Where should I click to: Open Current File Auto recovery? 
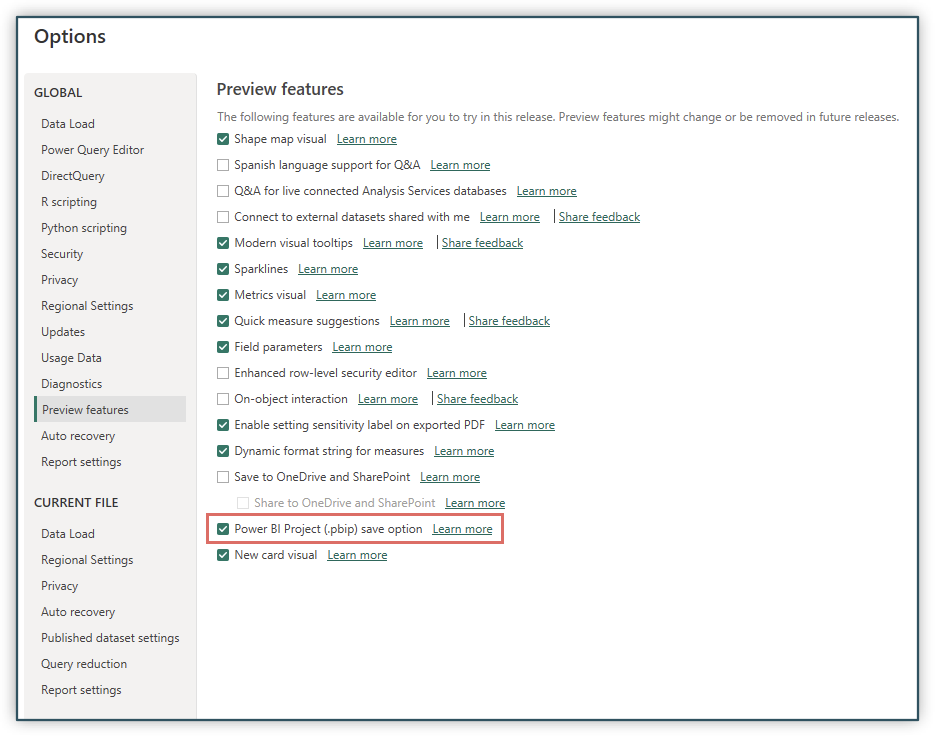(78, 612)
